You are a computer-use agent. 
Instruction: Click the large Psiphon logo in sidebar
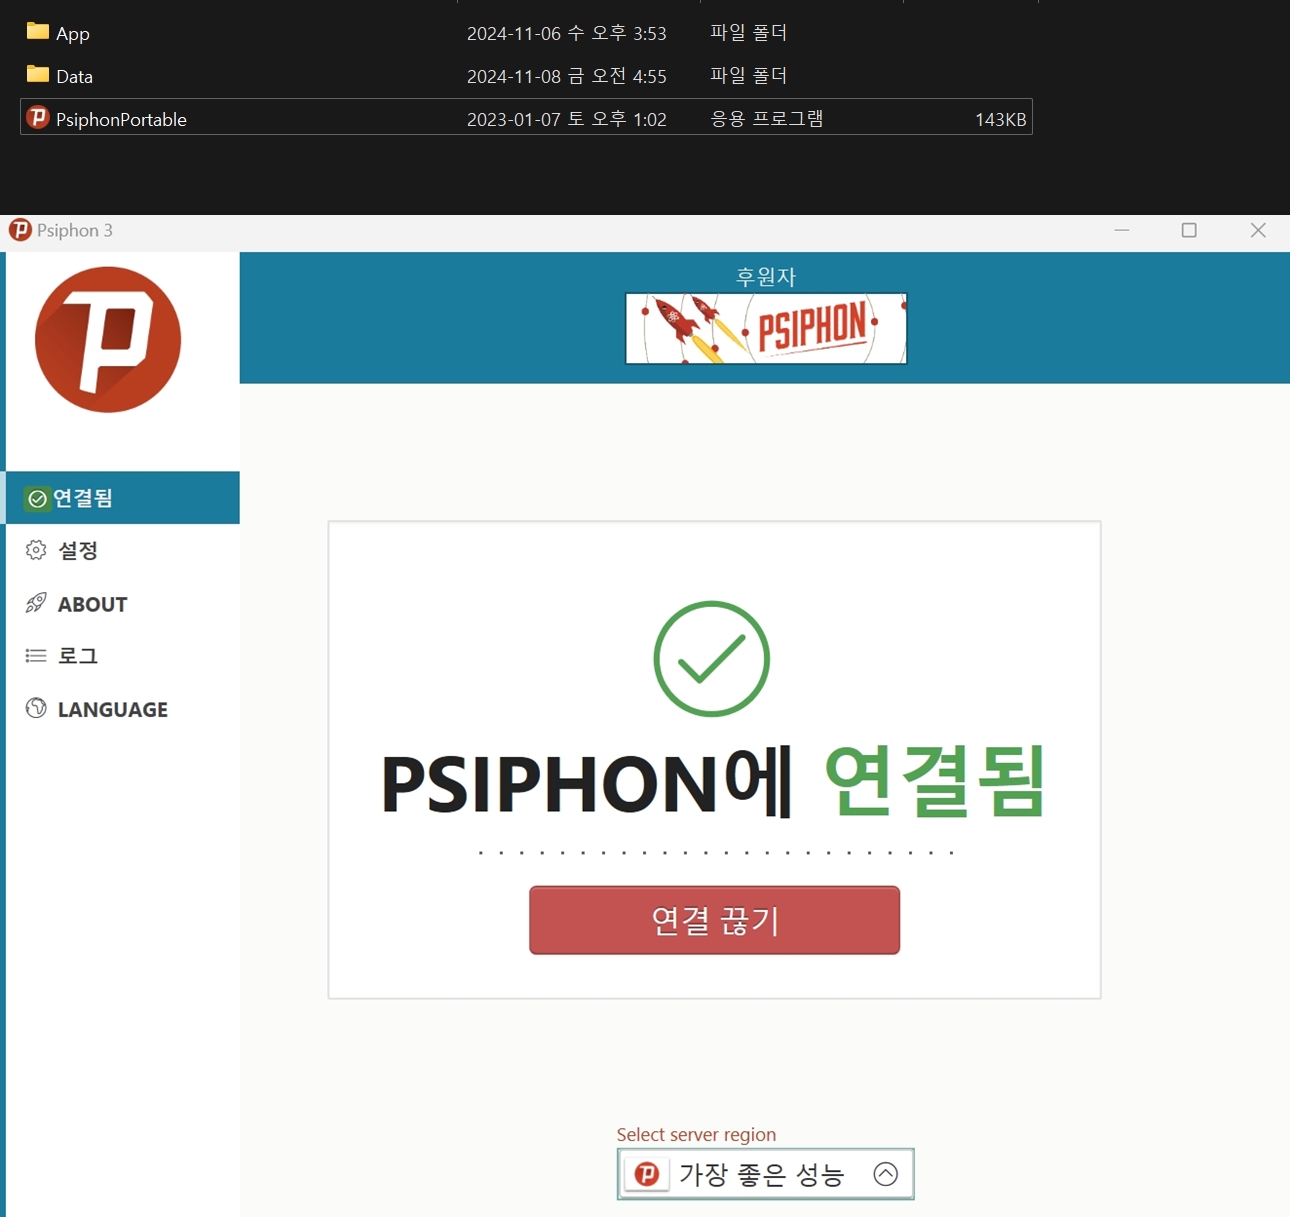[x=108, y=340]
